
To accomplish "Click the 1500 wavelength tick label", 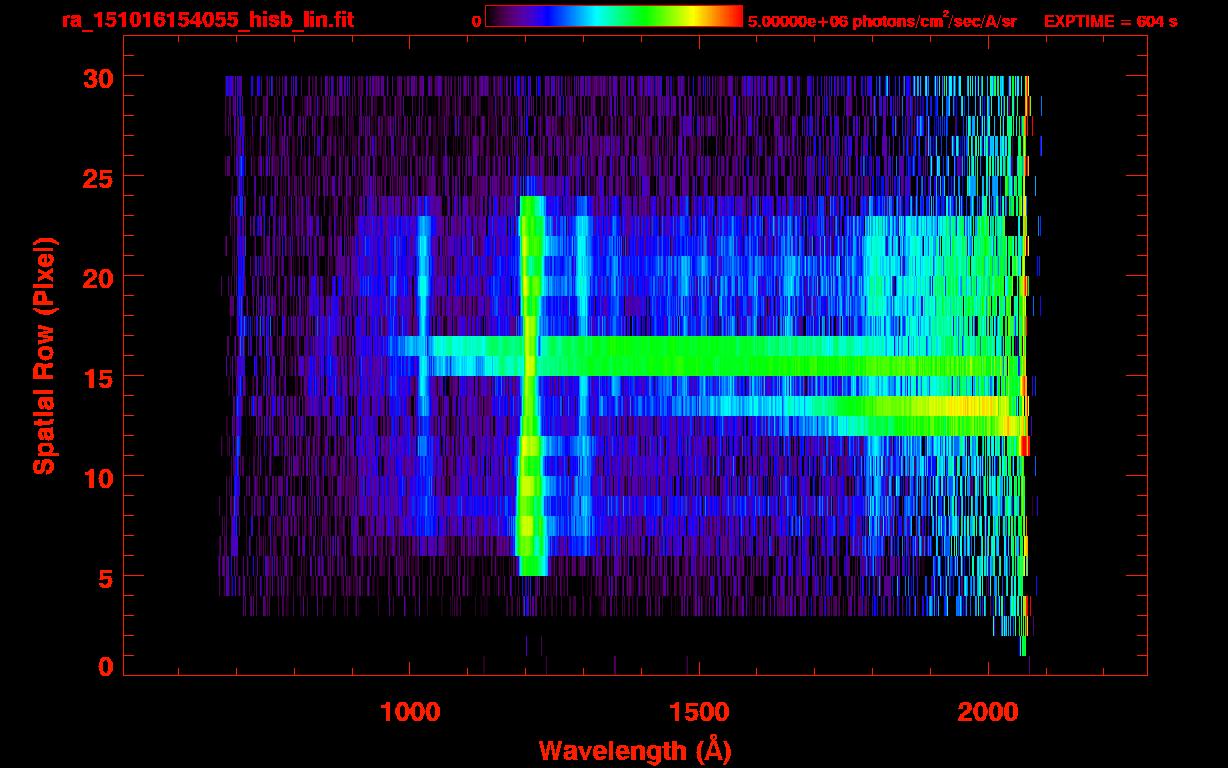I will [x=698, y=711].
